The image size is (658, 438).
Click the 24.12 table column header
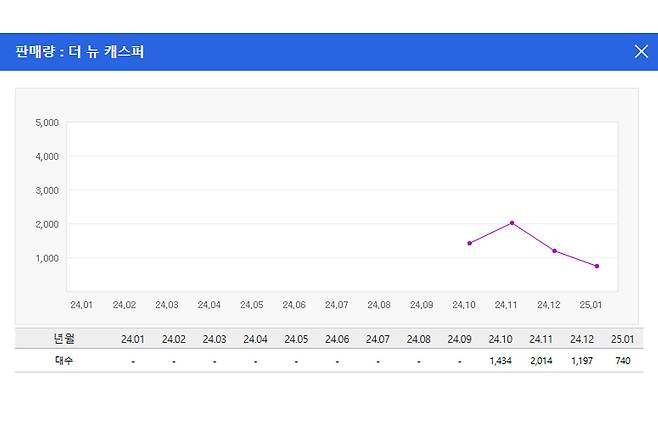[x=582, y=339]
